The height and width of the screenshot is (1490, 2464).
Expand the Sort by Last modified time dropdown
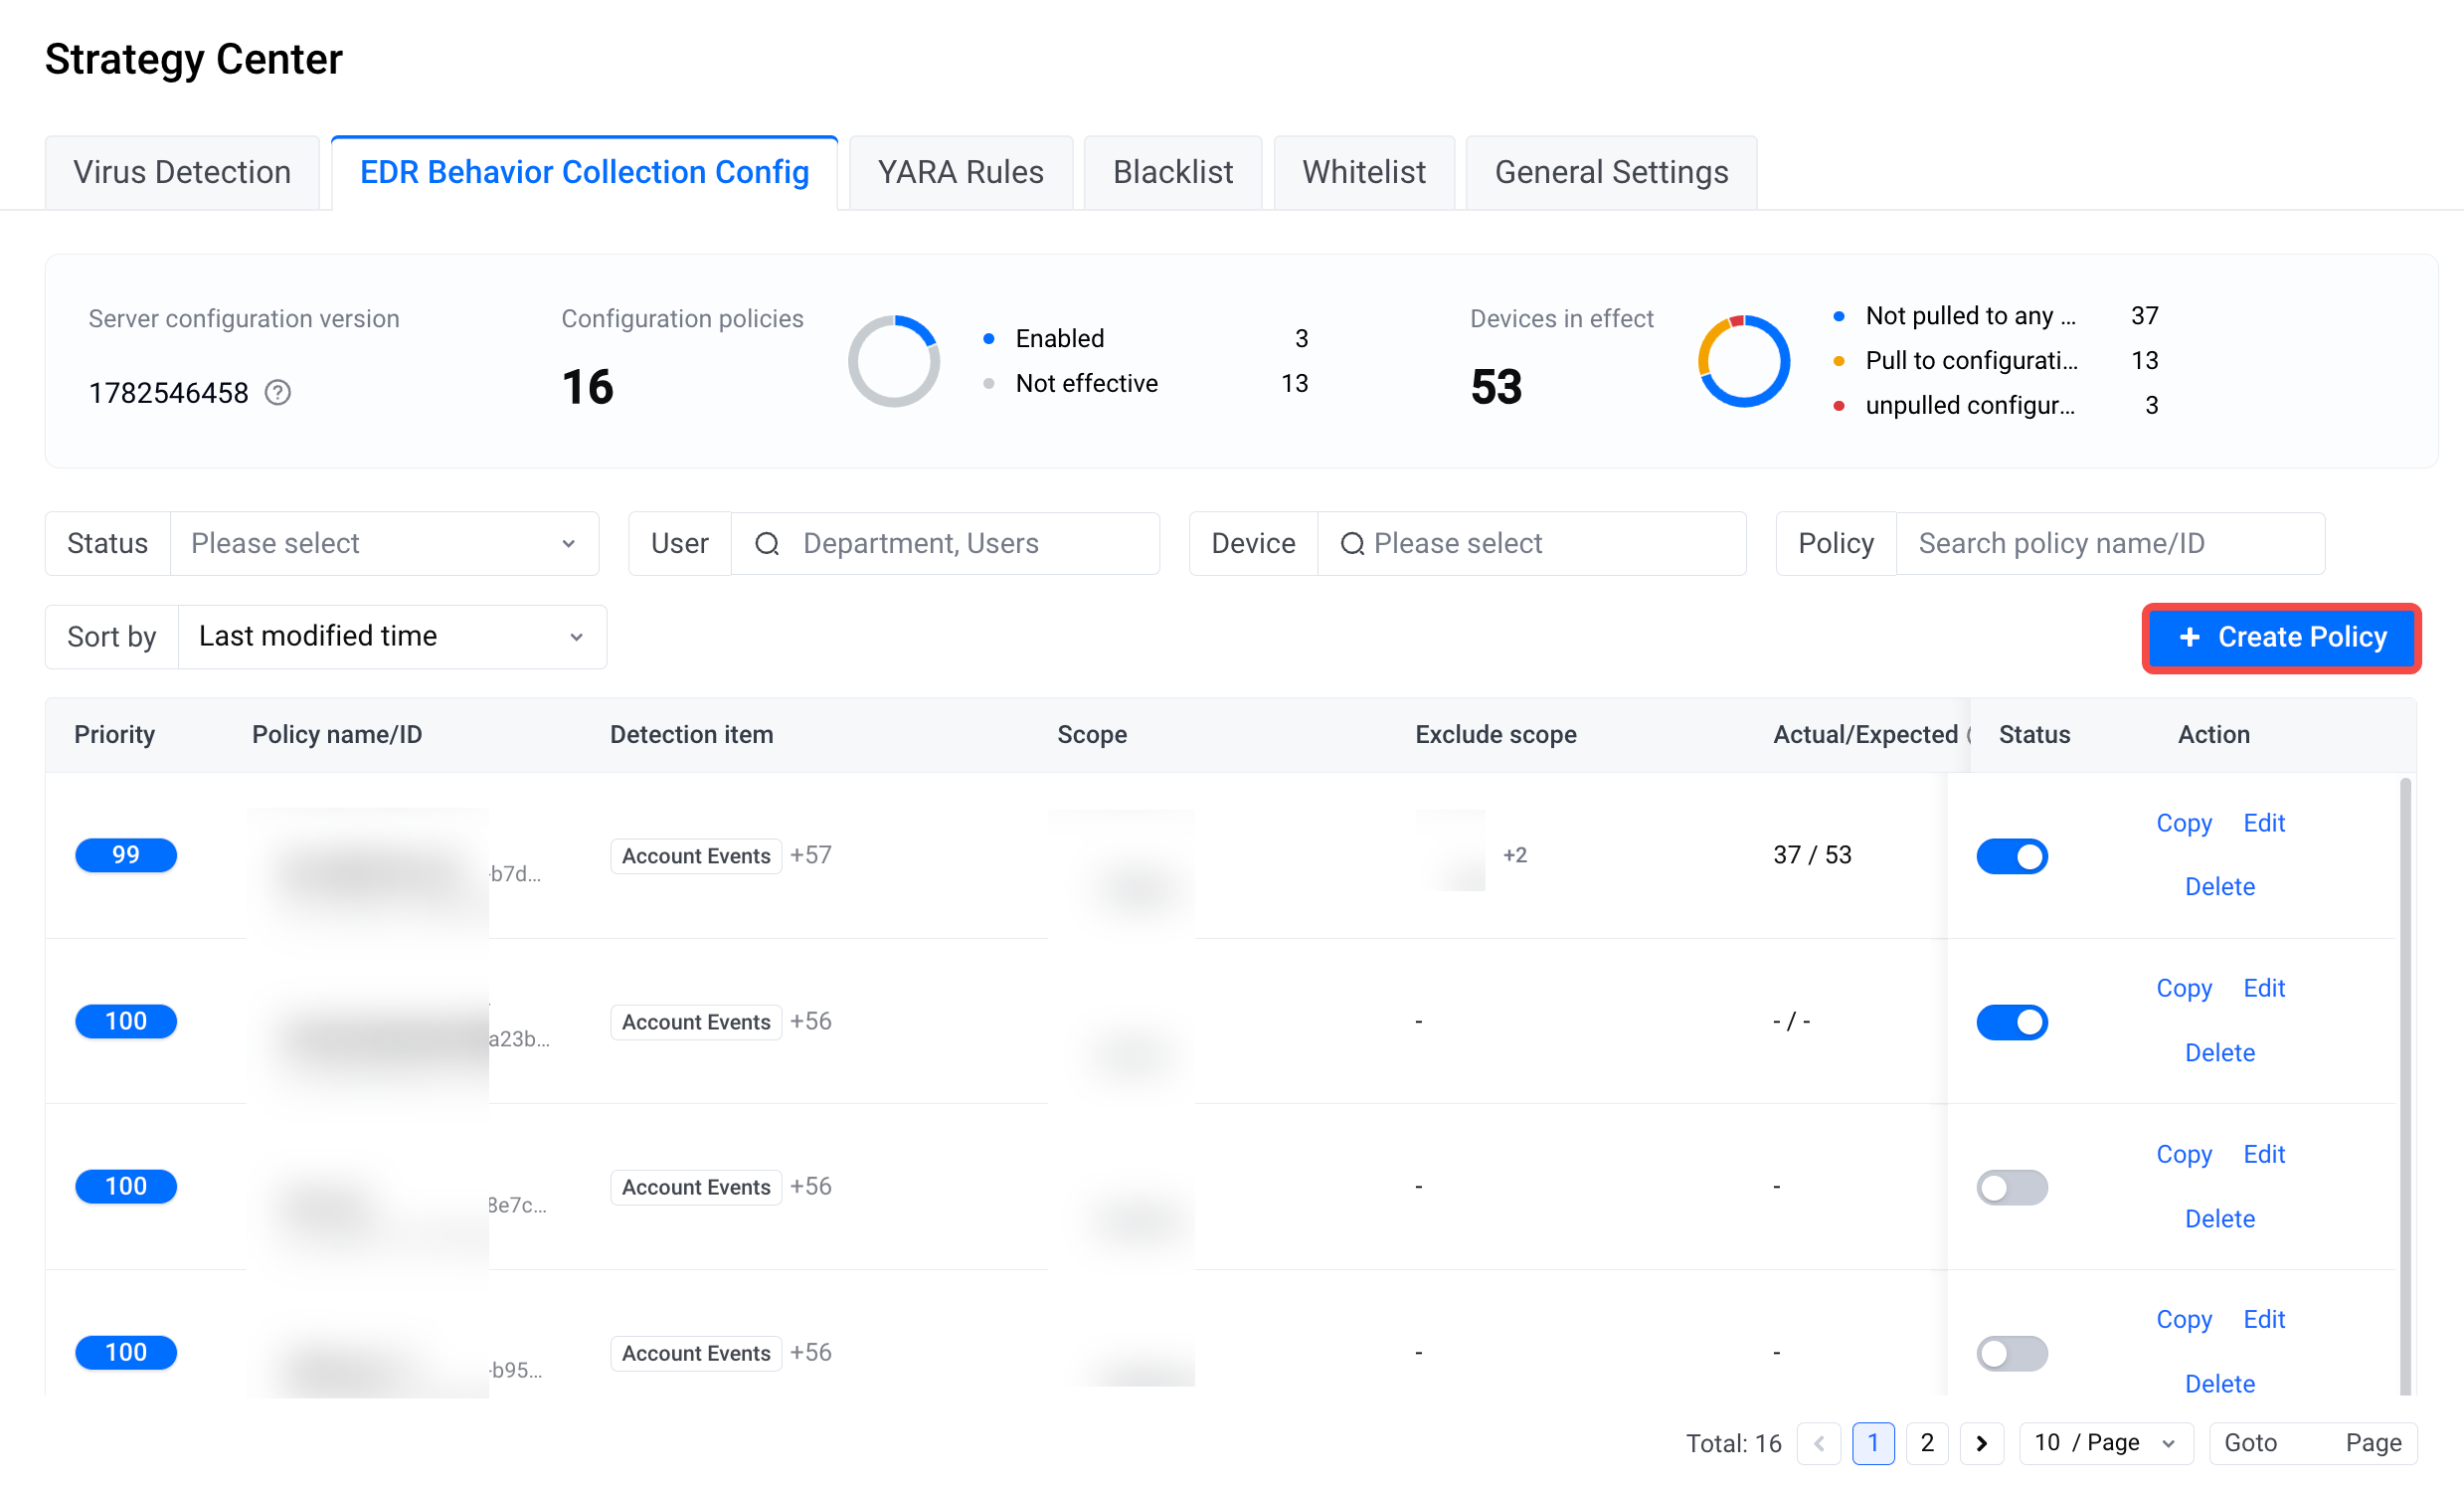tap(392, 637)
